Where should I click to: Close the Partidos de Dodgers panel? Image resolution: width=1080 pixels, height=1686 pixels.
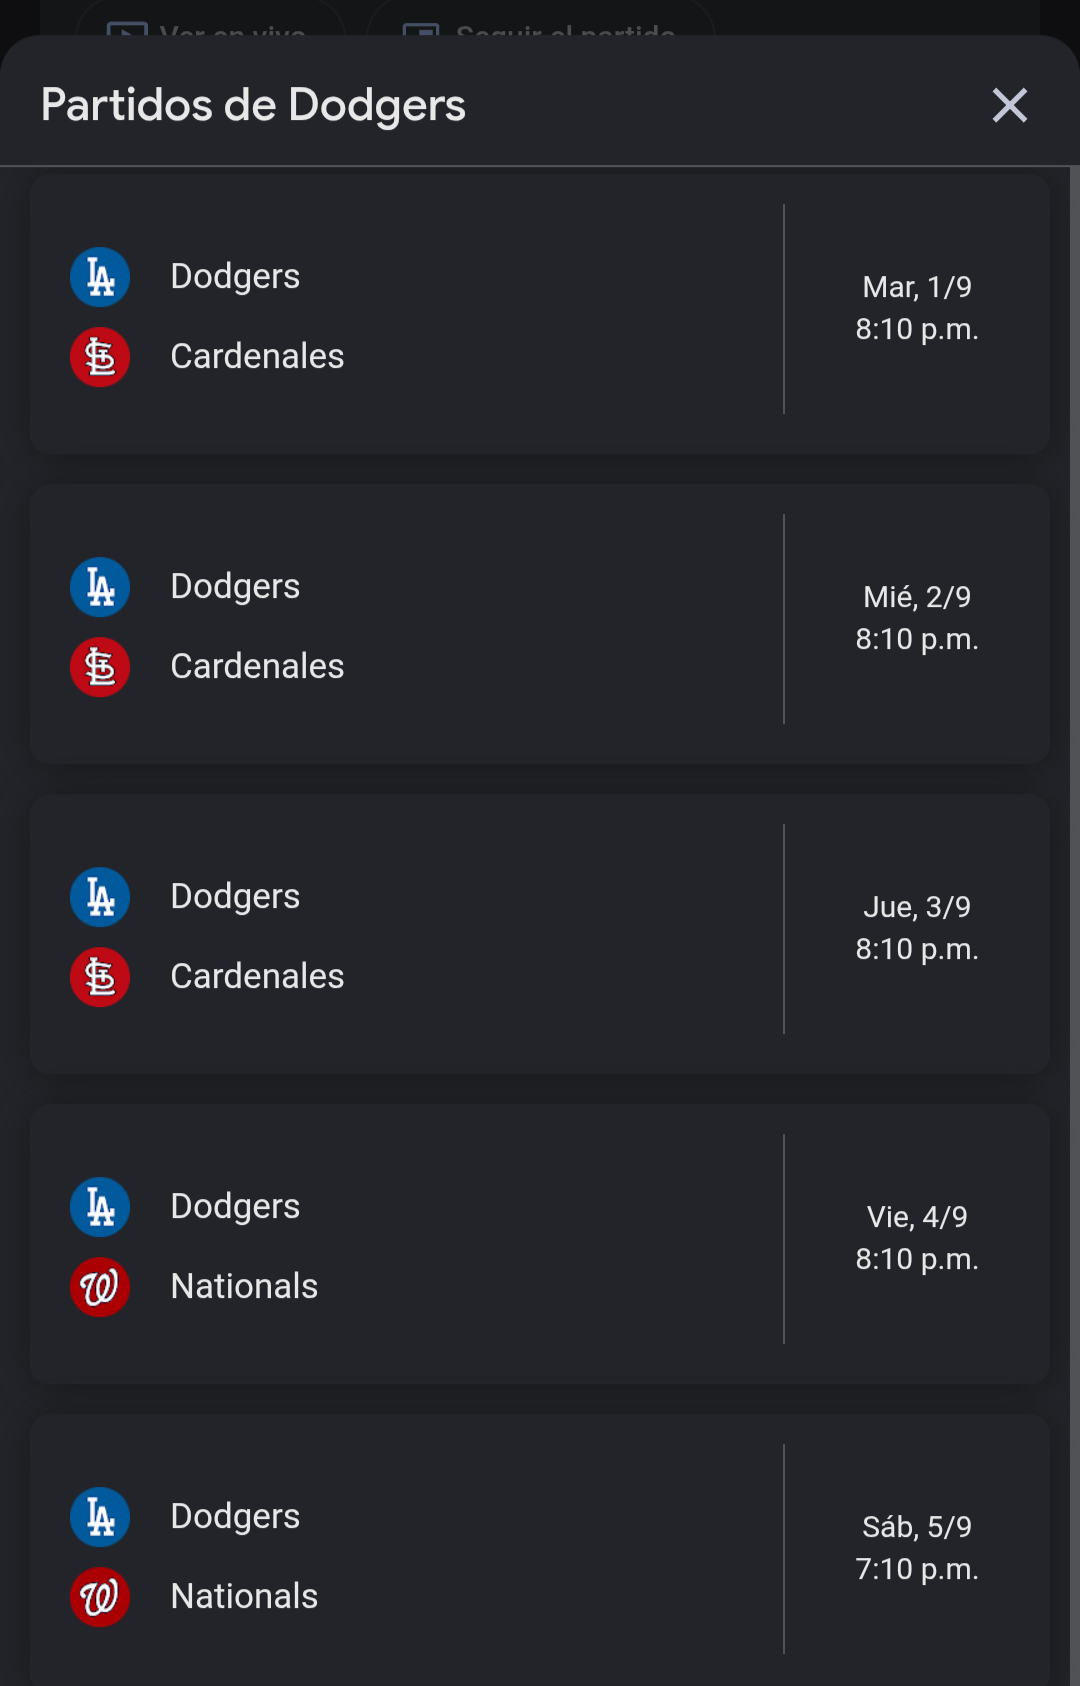click(1010, 105)
